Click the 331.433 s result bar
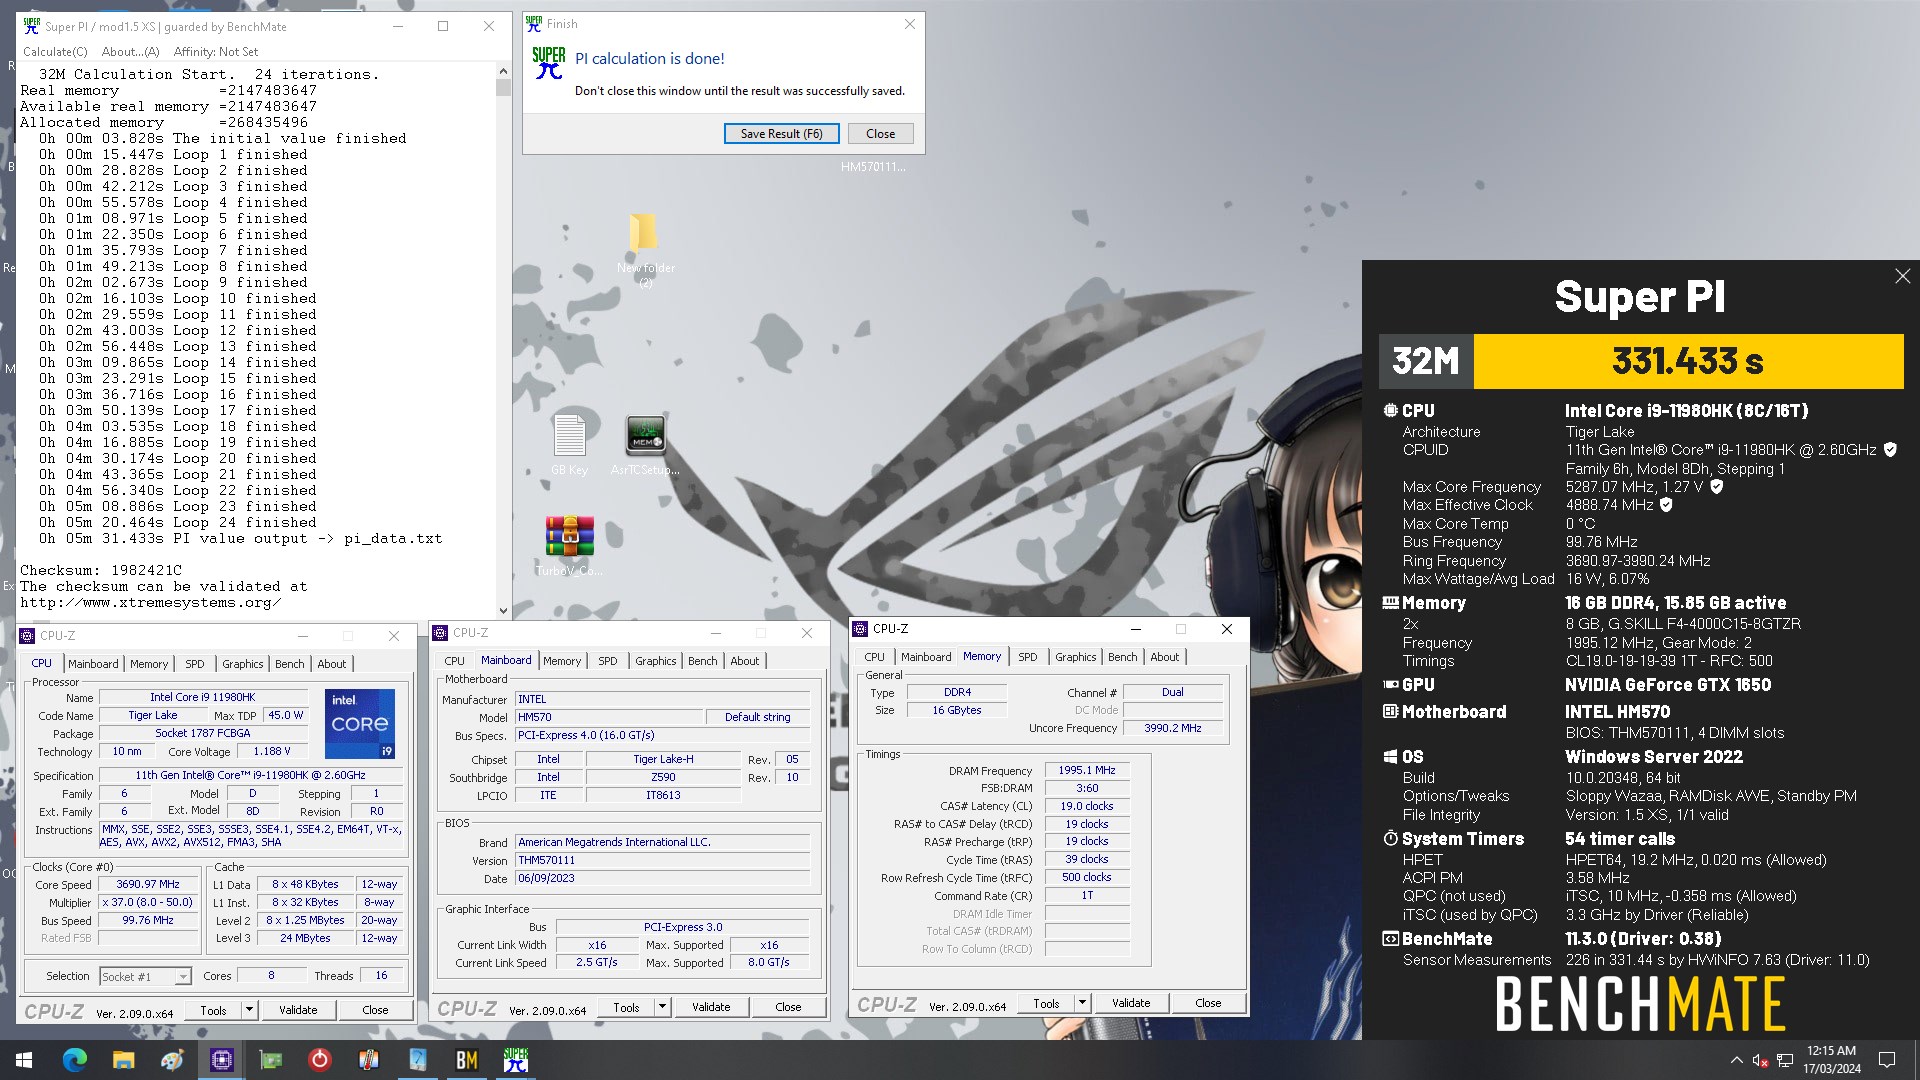 tap(1688, 361)
